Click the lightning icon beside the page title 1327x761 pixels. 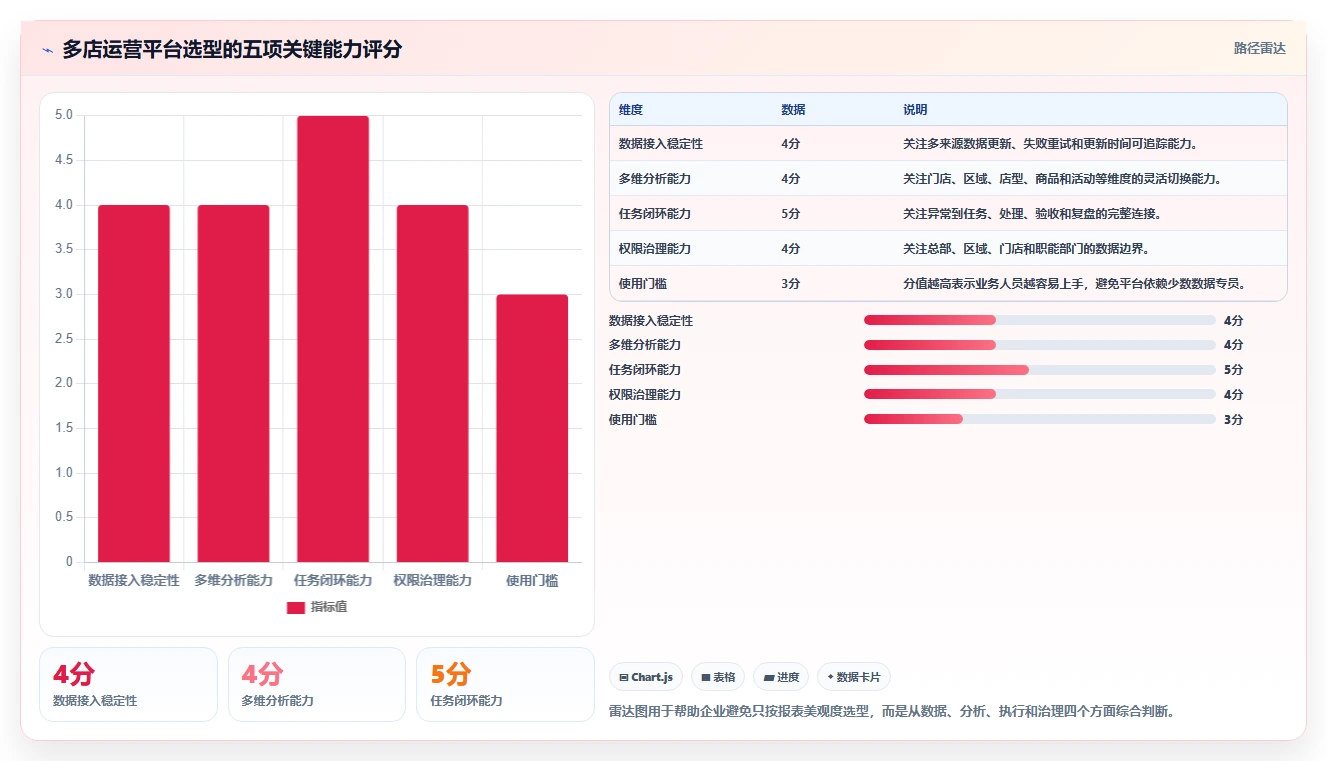pos(47,49)
